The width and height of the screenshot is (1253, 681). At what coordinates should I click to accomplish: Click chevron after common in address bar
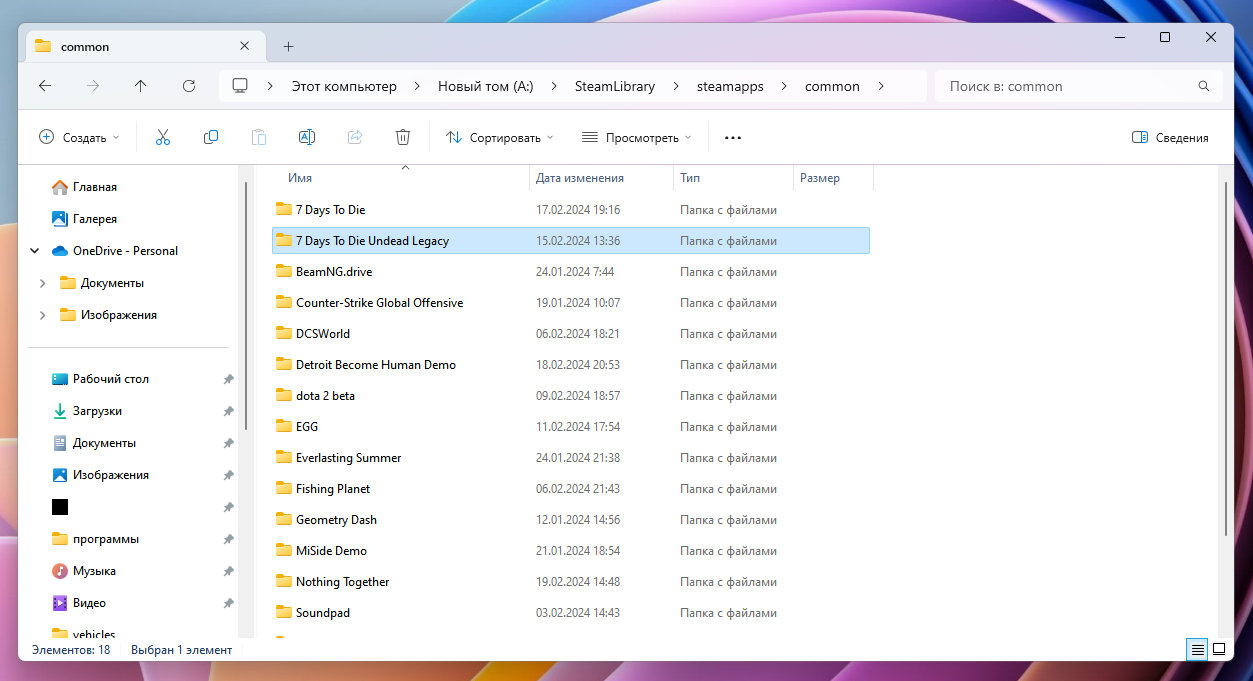click(881, 86)
